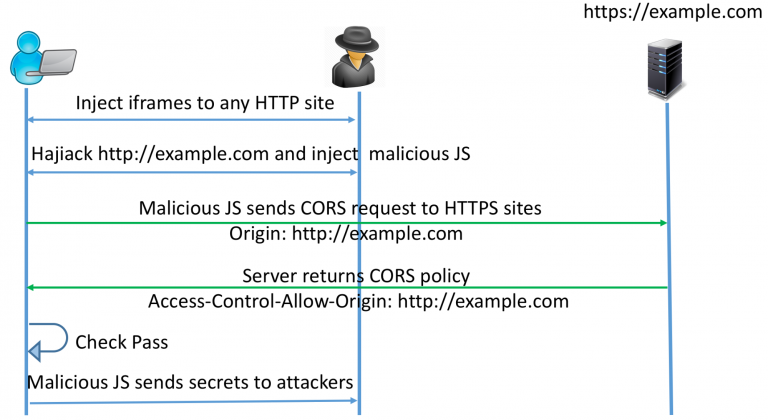Image resolution: width=768 pixels, height=420 pixels.
Task: Click the Access-Control-Allow-Origin header text
Action: 359,301
